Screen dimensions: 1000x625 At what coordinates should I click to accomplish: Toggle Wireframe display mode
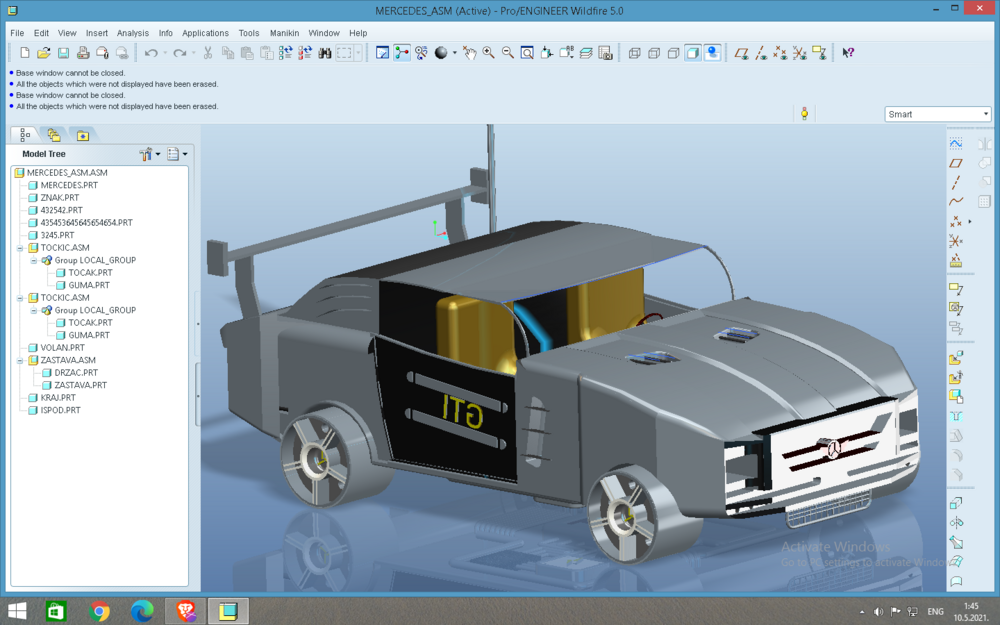635,53
